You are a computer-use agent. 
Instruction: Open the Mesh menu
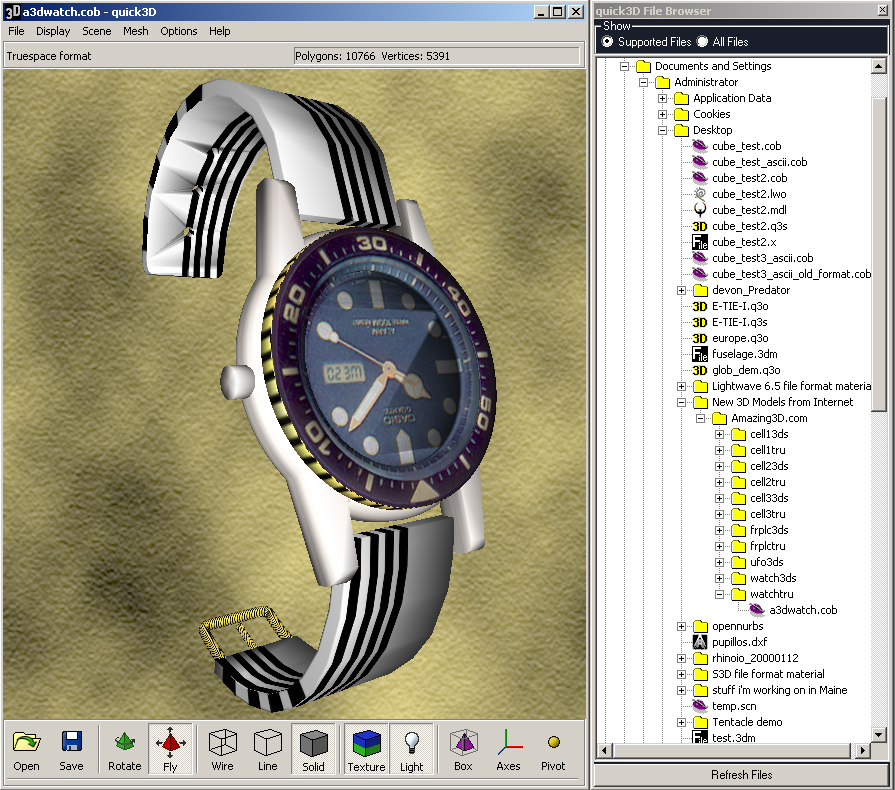pos(135,31)
